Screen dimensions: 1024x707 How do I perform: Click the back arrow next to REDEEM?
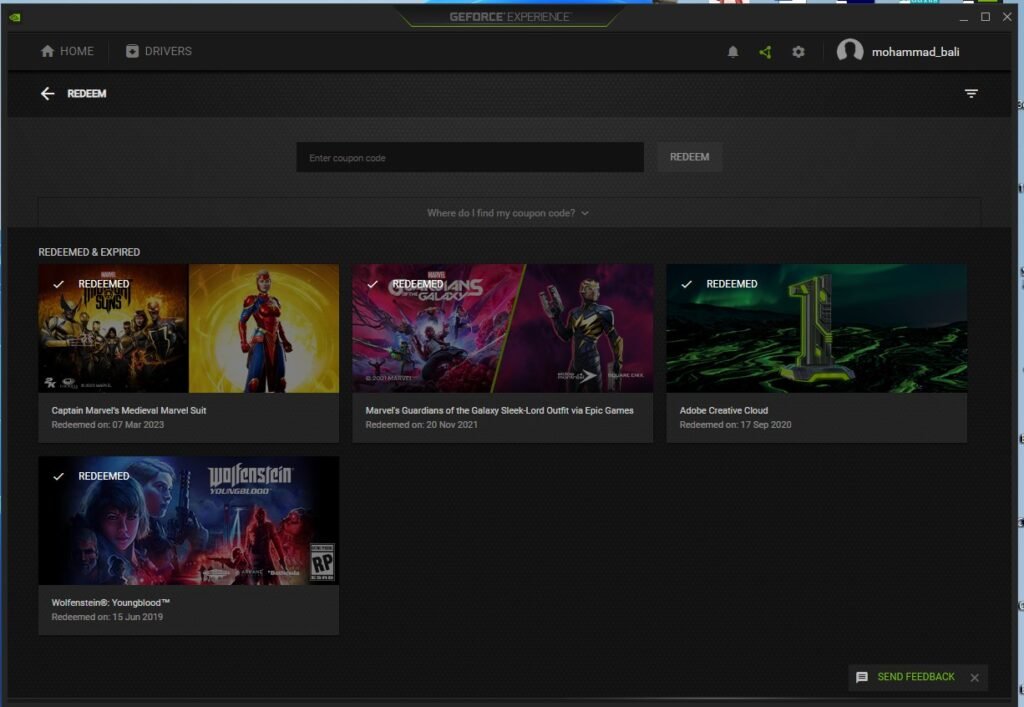[46, 93]
